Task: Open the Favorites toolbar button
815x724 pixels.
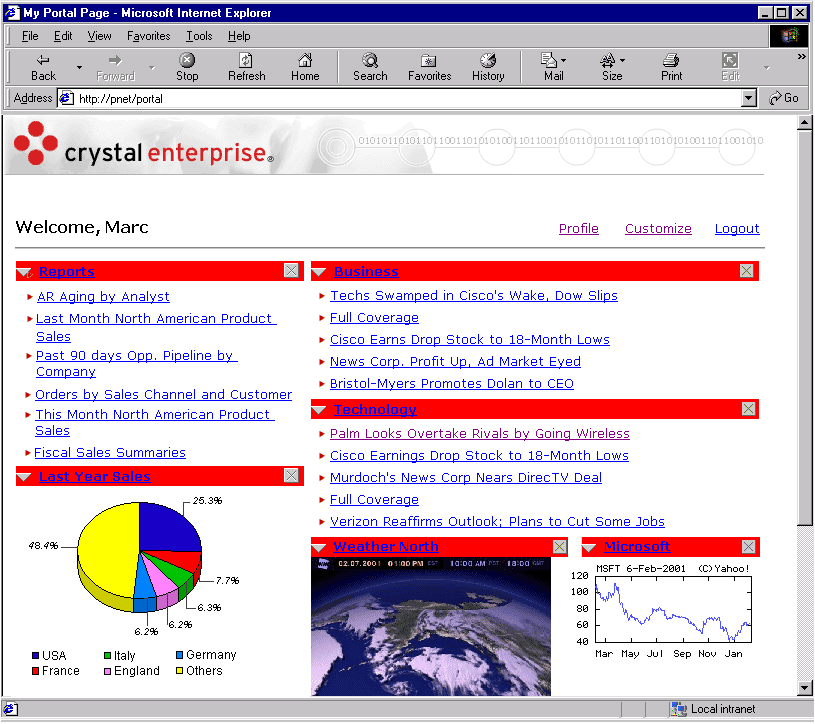Action: coord(429,68)
